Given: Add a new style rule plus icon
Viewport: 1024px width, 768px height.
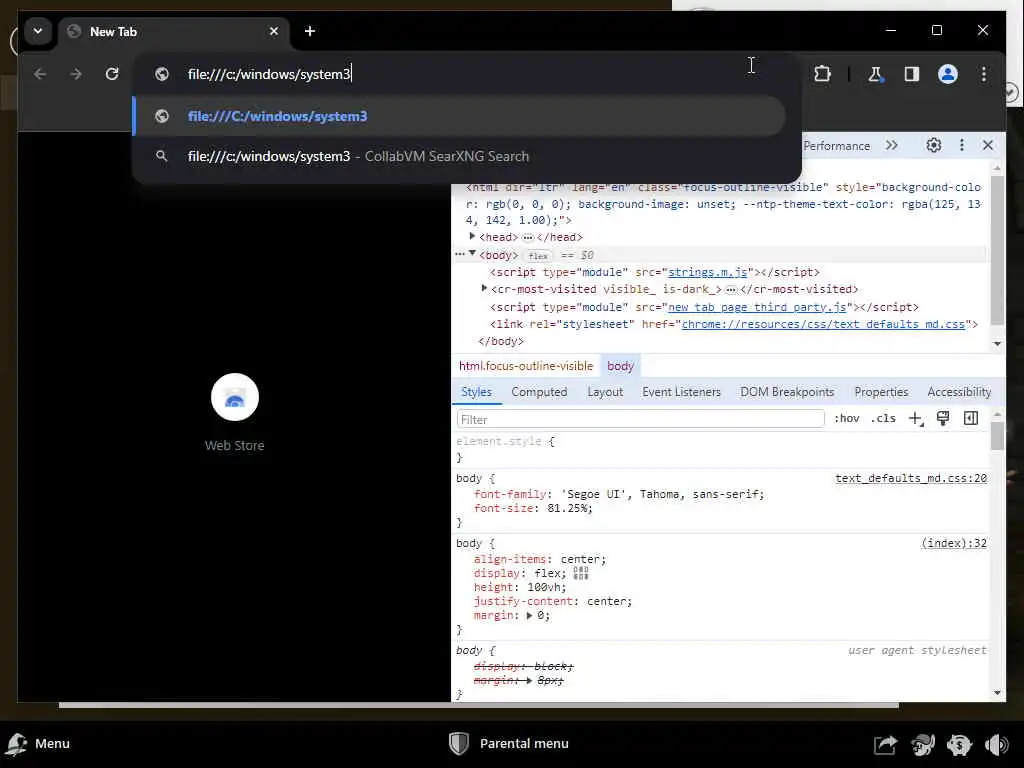Looking at the screenshot, I should [x=916, y=419].
